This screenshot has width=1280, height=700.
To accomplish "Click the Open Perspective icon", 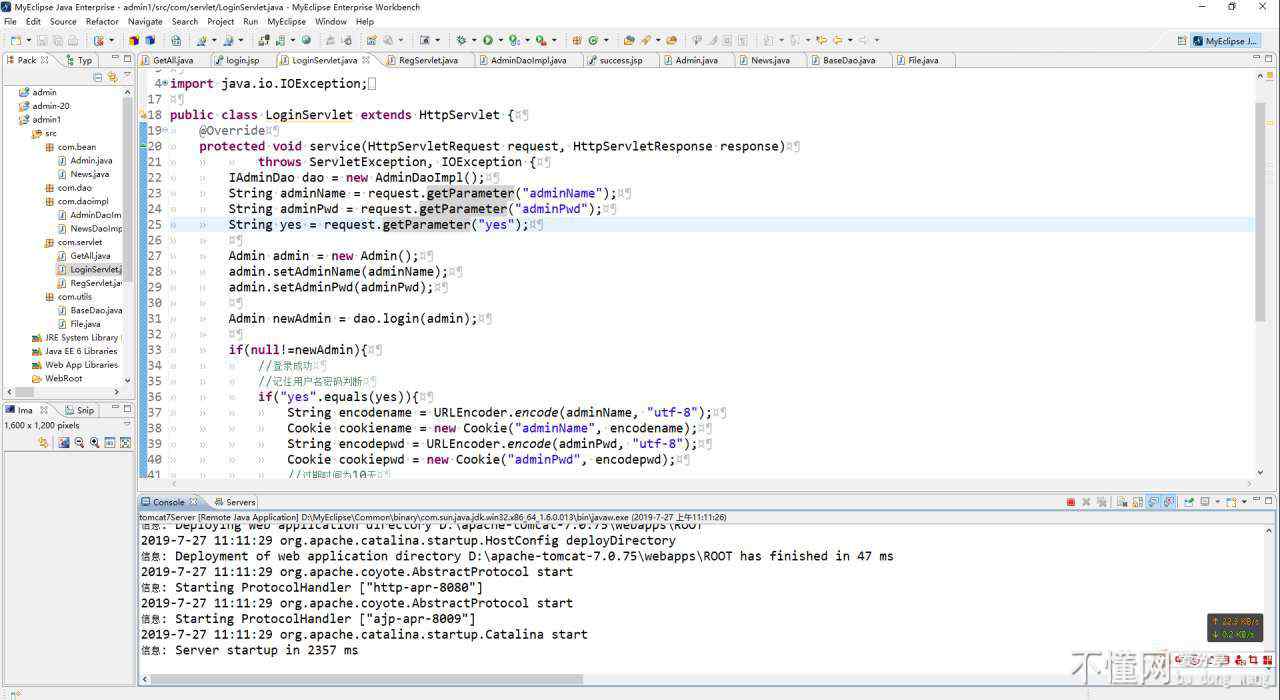I will pyautogui.click(x=1182, y=41).
